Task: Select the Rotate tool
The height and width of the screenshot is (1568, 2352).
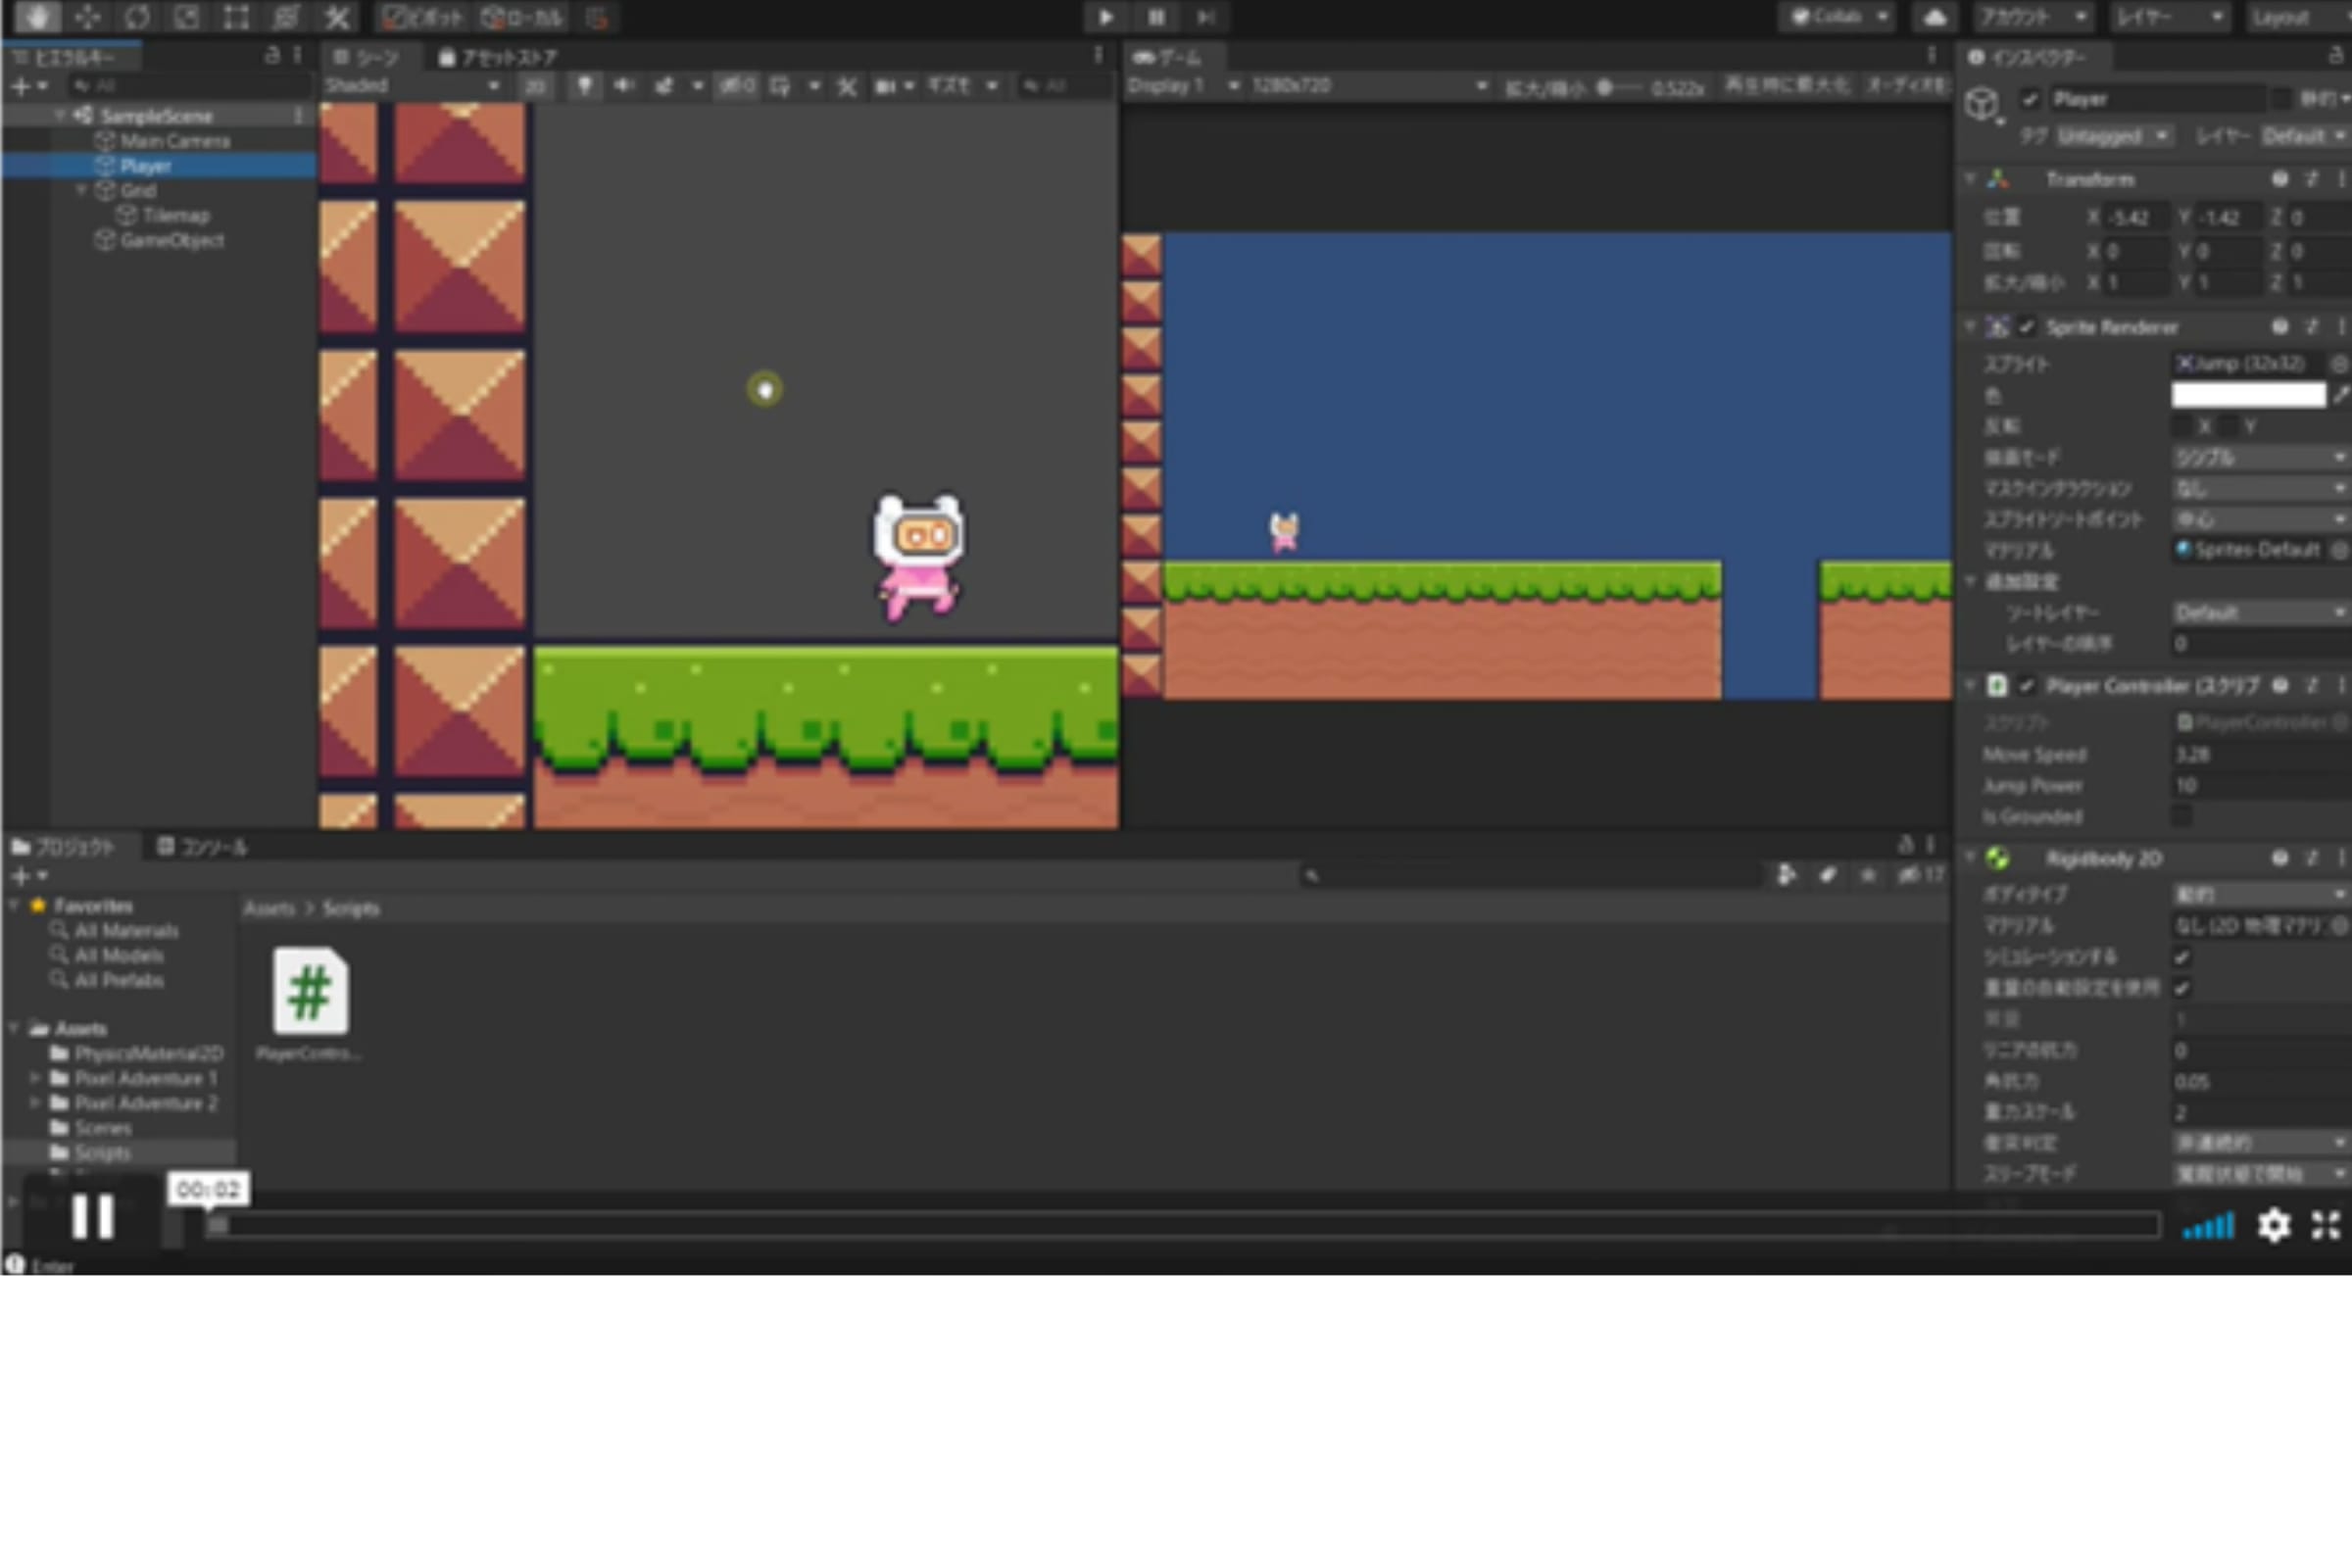Action: 137,17
